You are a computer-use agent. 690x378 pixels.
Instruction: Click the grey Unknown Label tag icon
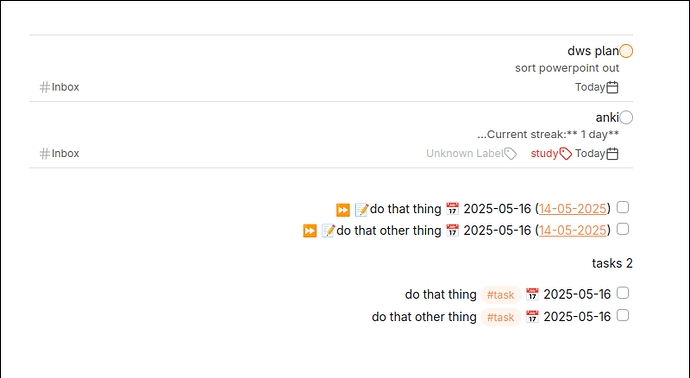[510, 154]
